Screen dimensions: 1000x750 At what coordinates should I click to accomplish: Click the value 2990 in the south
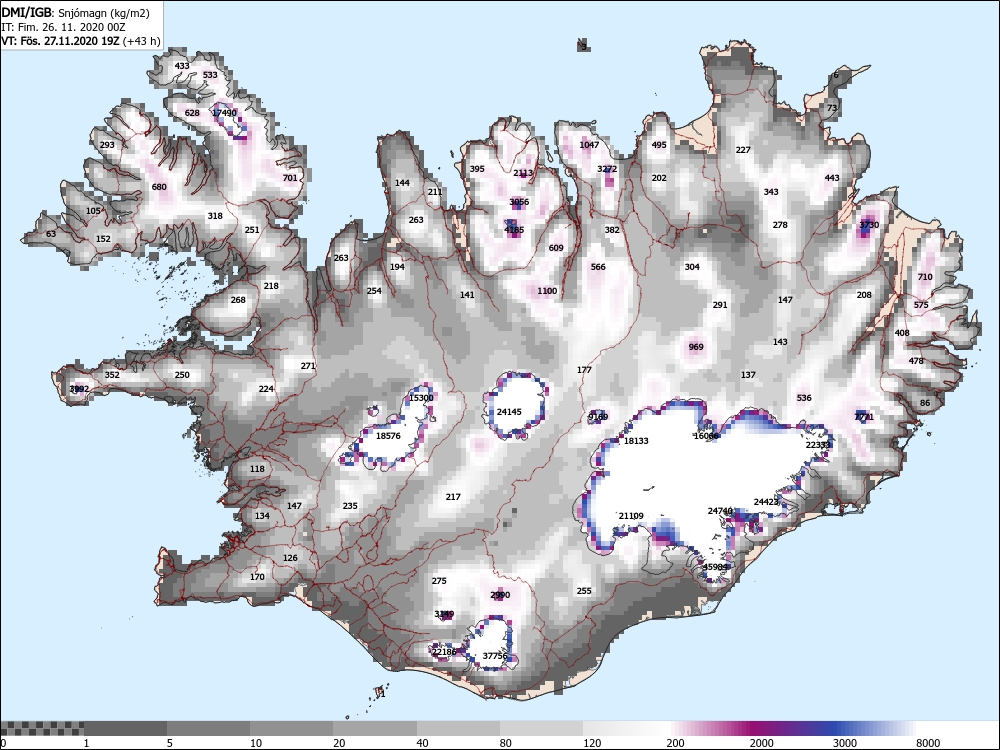tap(500, 595)
